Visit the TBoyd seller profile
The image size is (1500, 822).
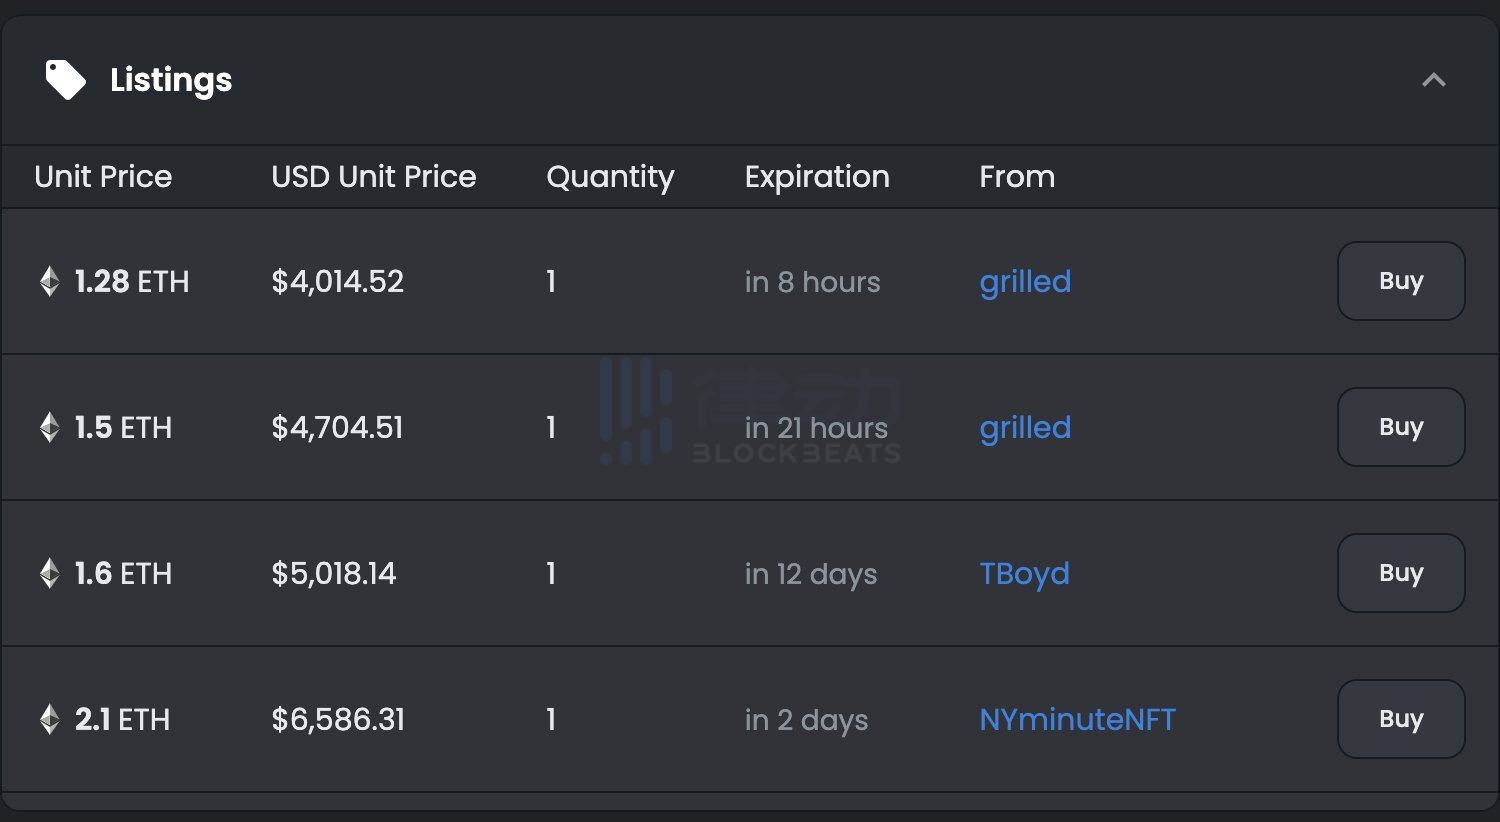pos(1023,574)
